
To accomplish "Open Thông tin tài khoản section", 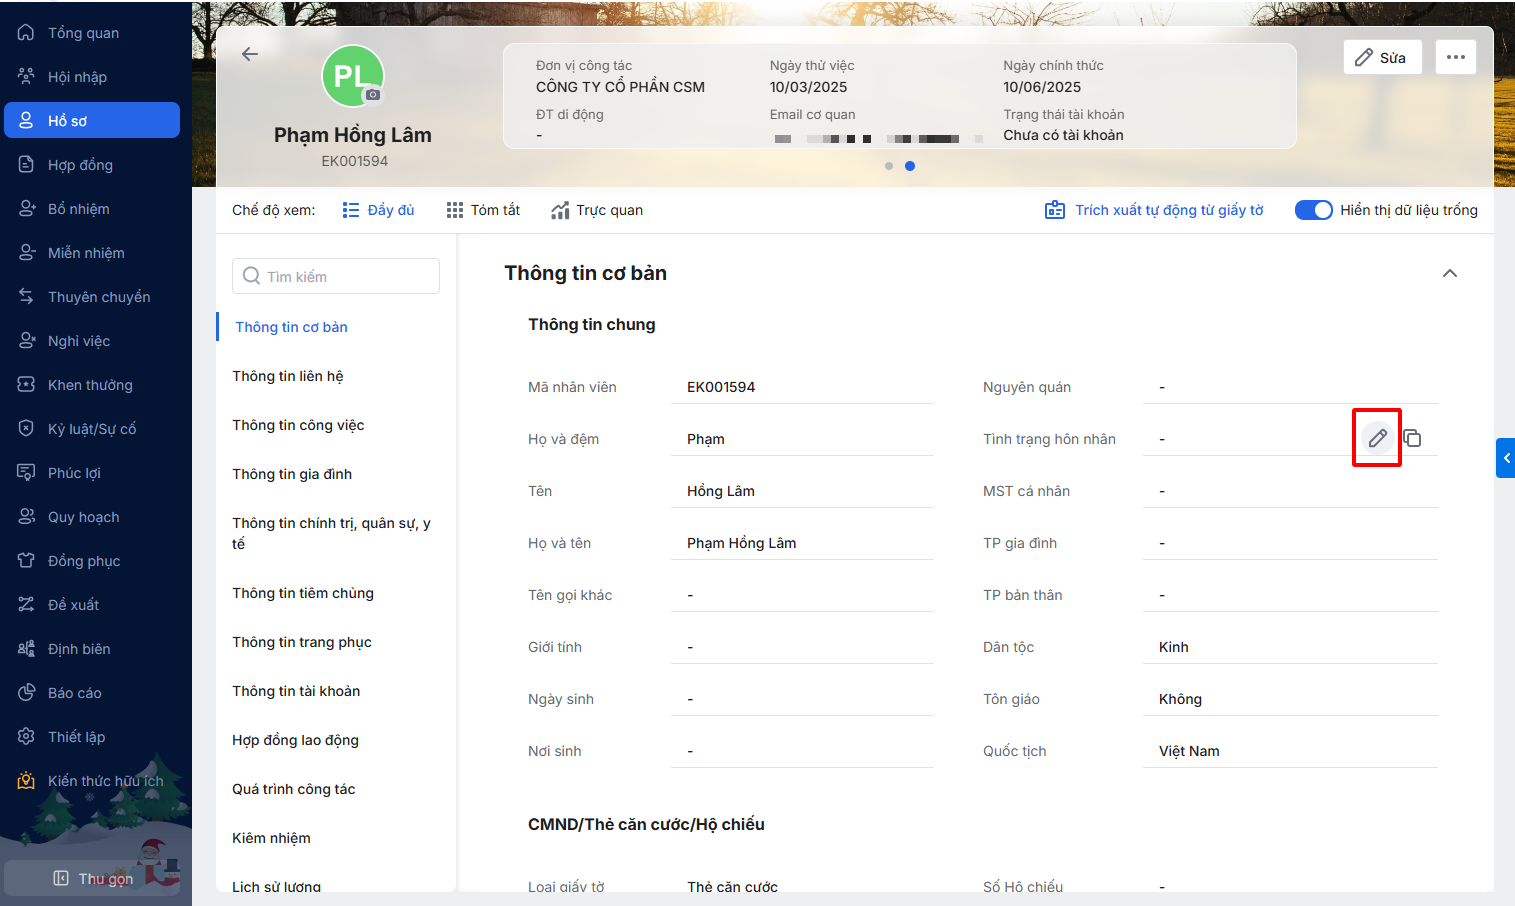I will (x=296, y=691).
